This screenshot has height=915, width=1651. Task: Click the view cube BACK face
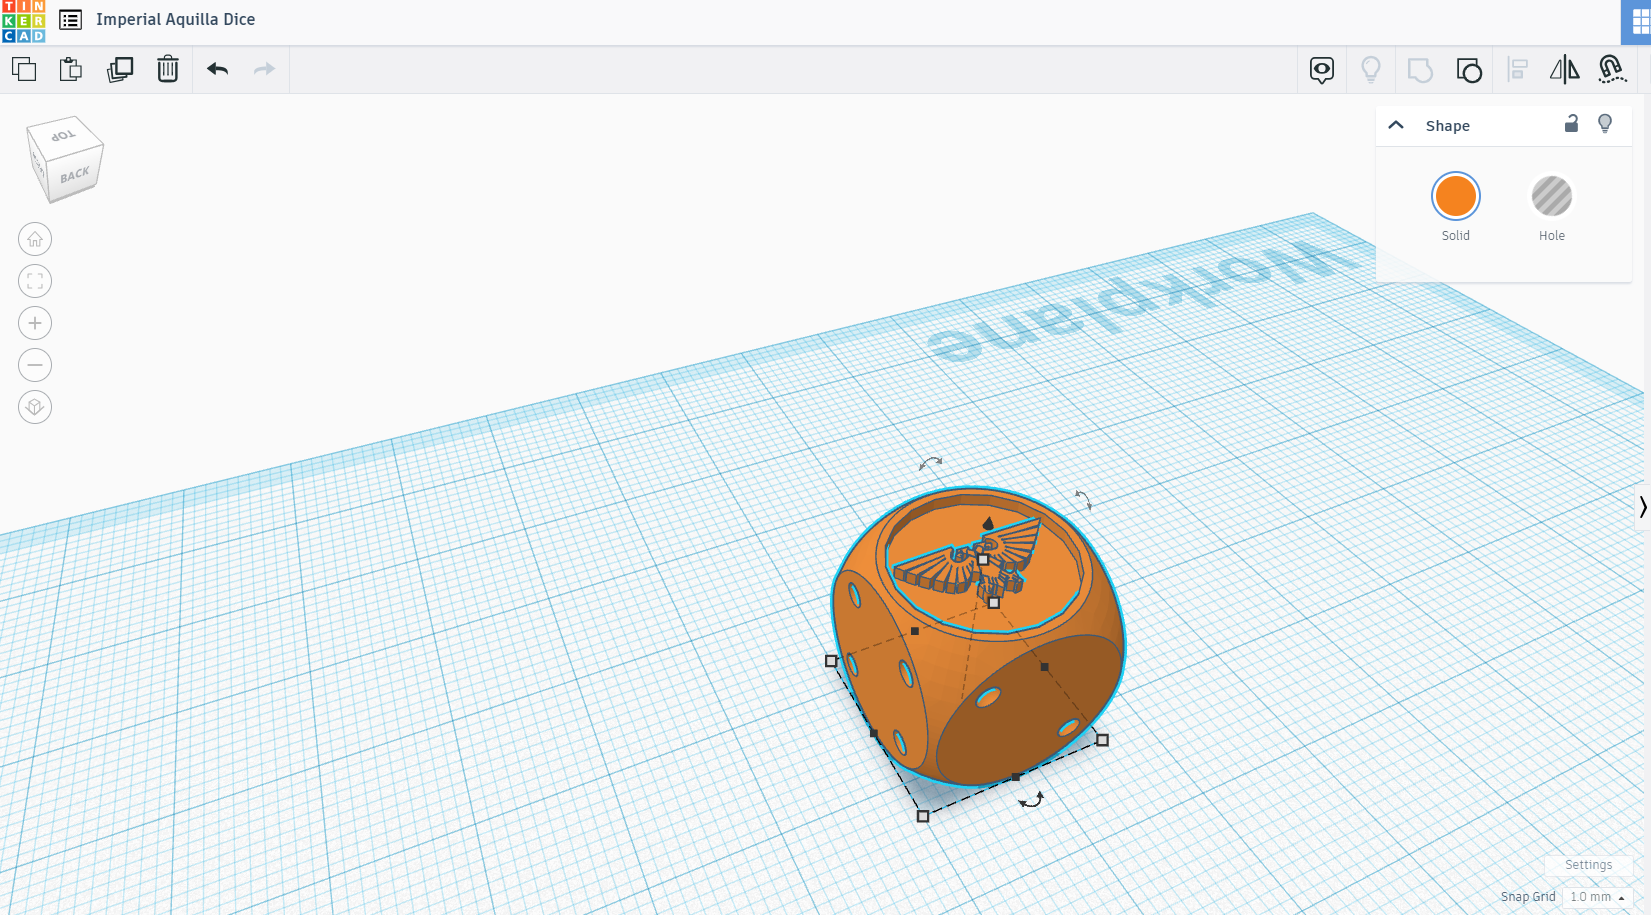(75, 175)
